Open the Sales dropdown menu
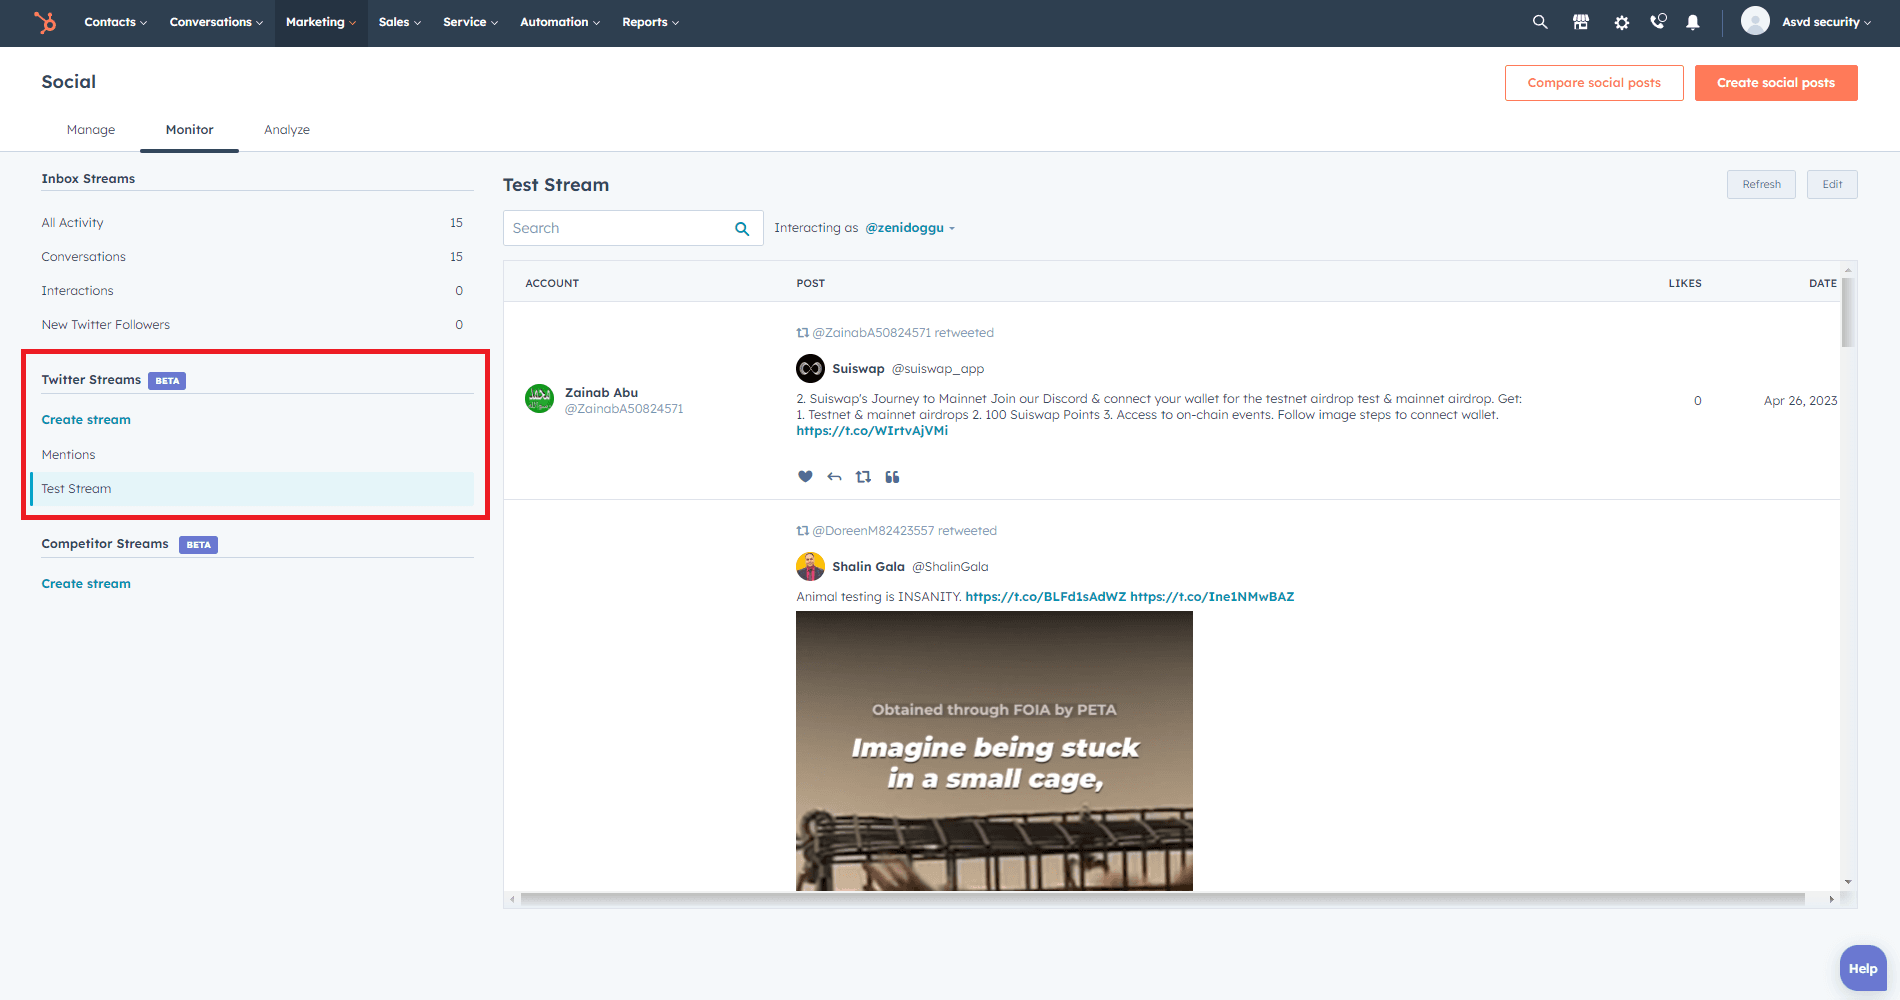Image resolution: width=1900 pixels, height=1000 pixels. click(x=400, y=22)
